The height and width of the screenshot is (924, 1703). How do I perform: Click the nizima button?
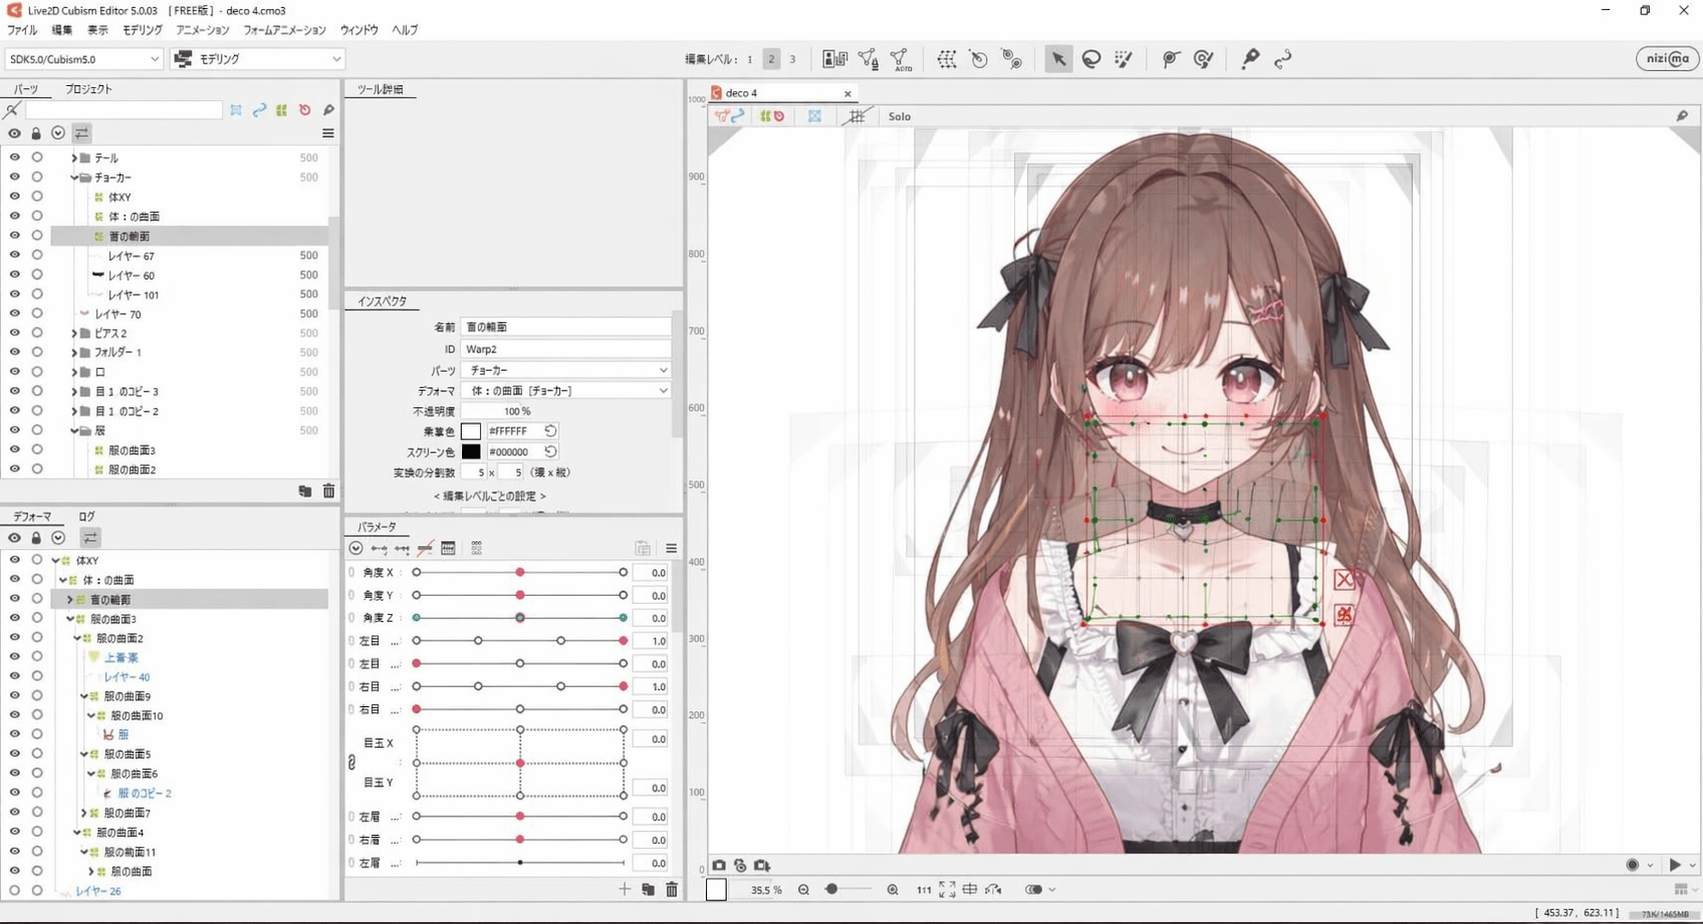pos(1667,59)
